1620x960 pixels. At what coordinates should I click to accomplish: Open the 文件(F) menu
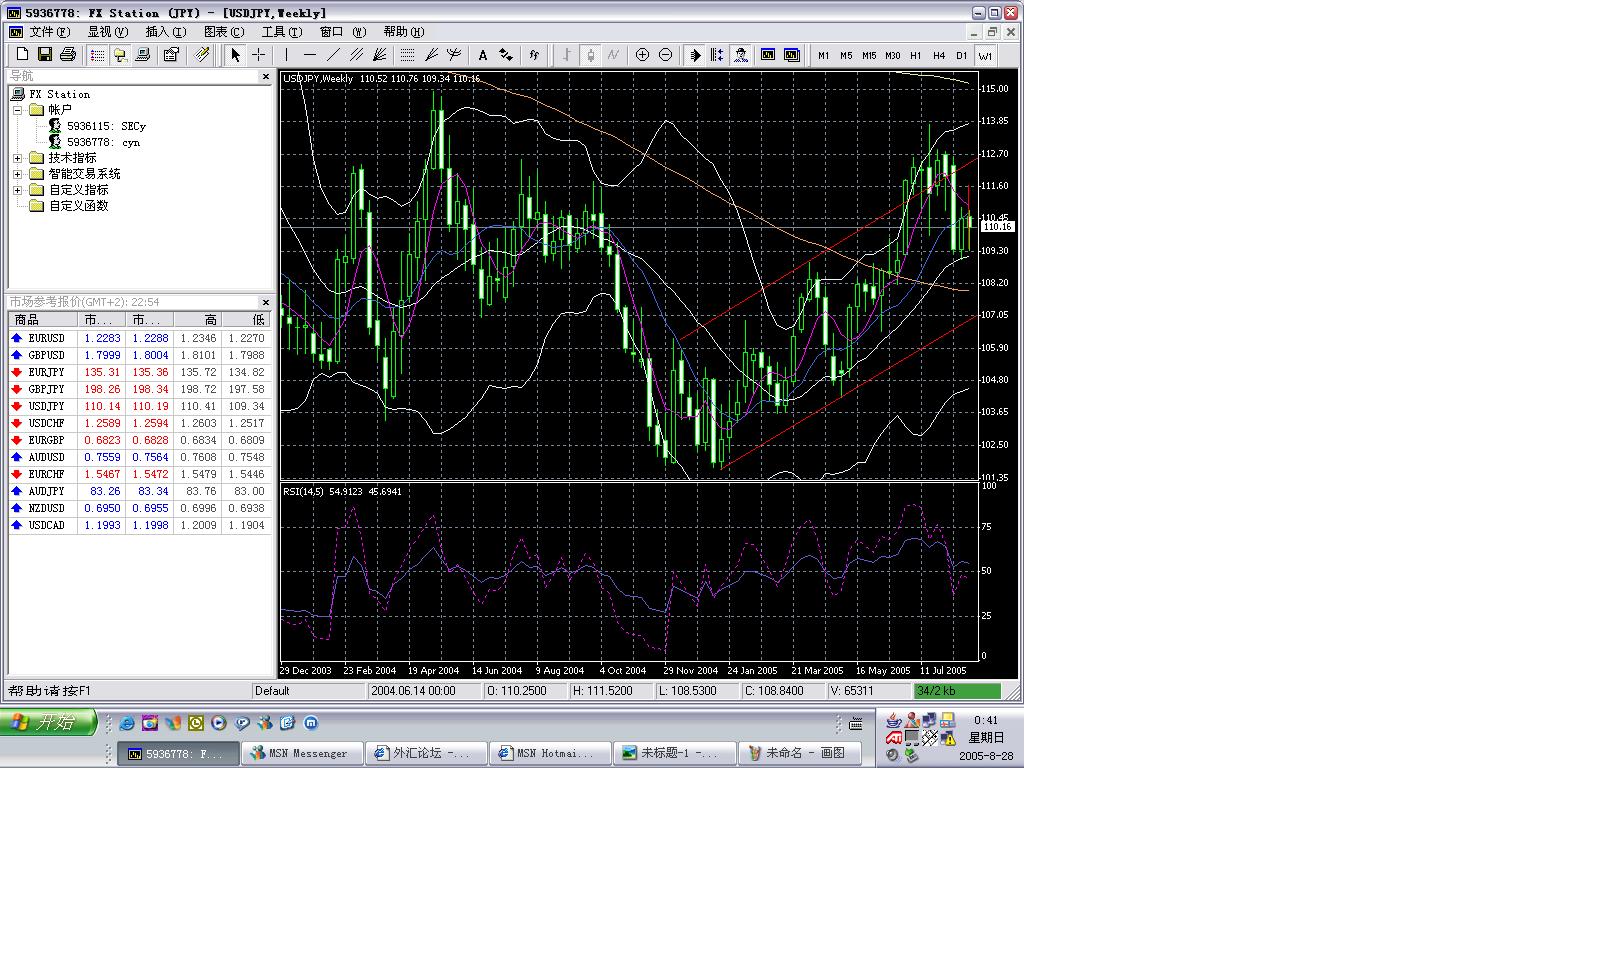pyautogui.click(x=49, y=32)
